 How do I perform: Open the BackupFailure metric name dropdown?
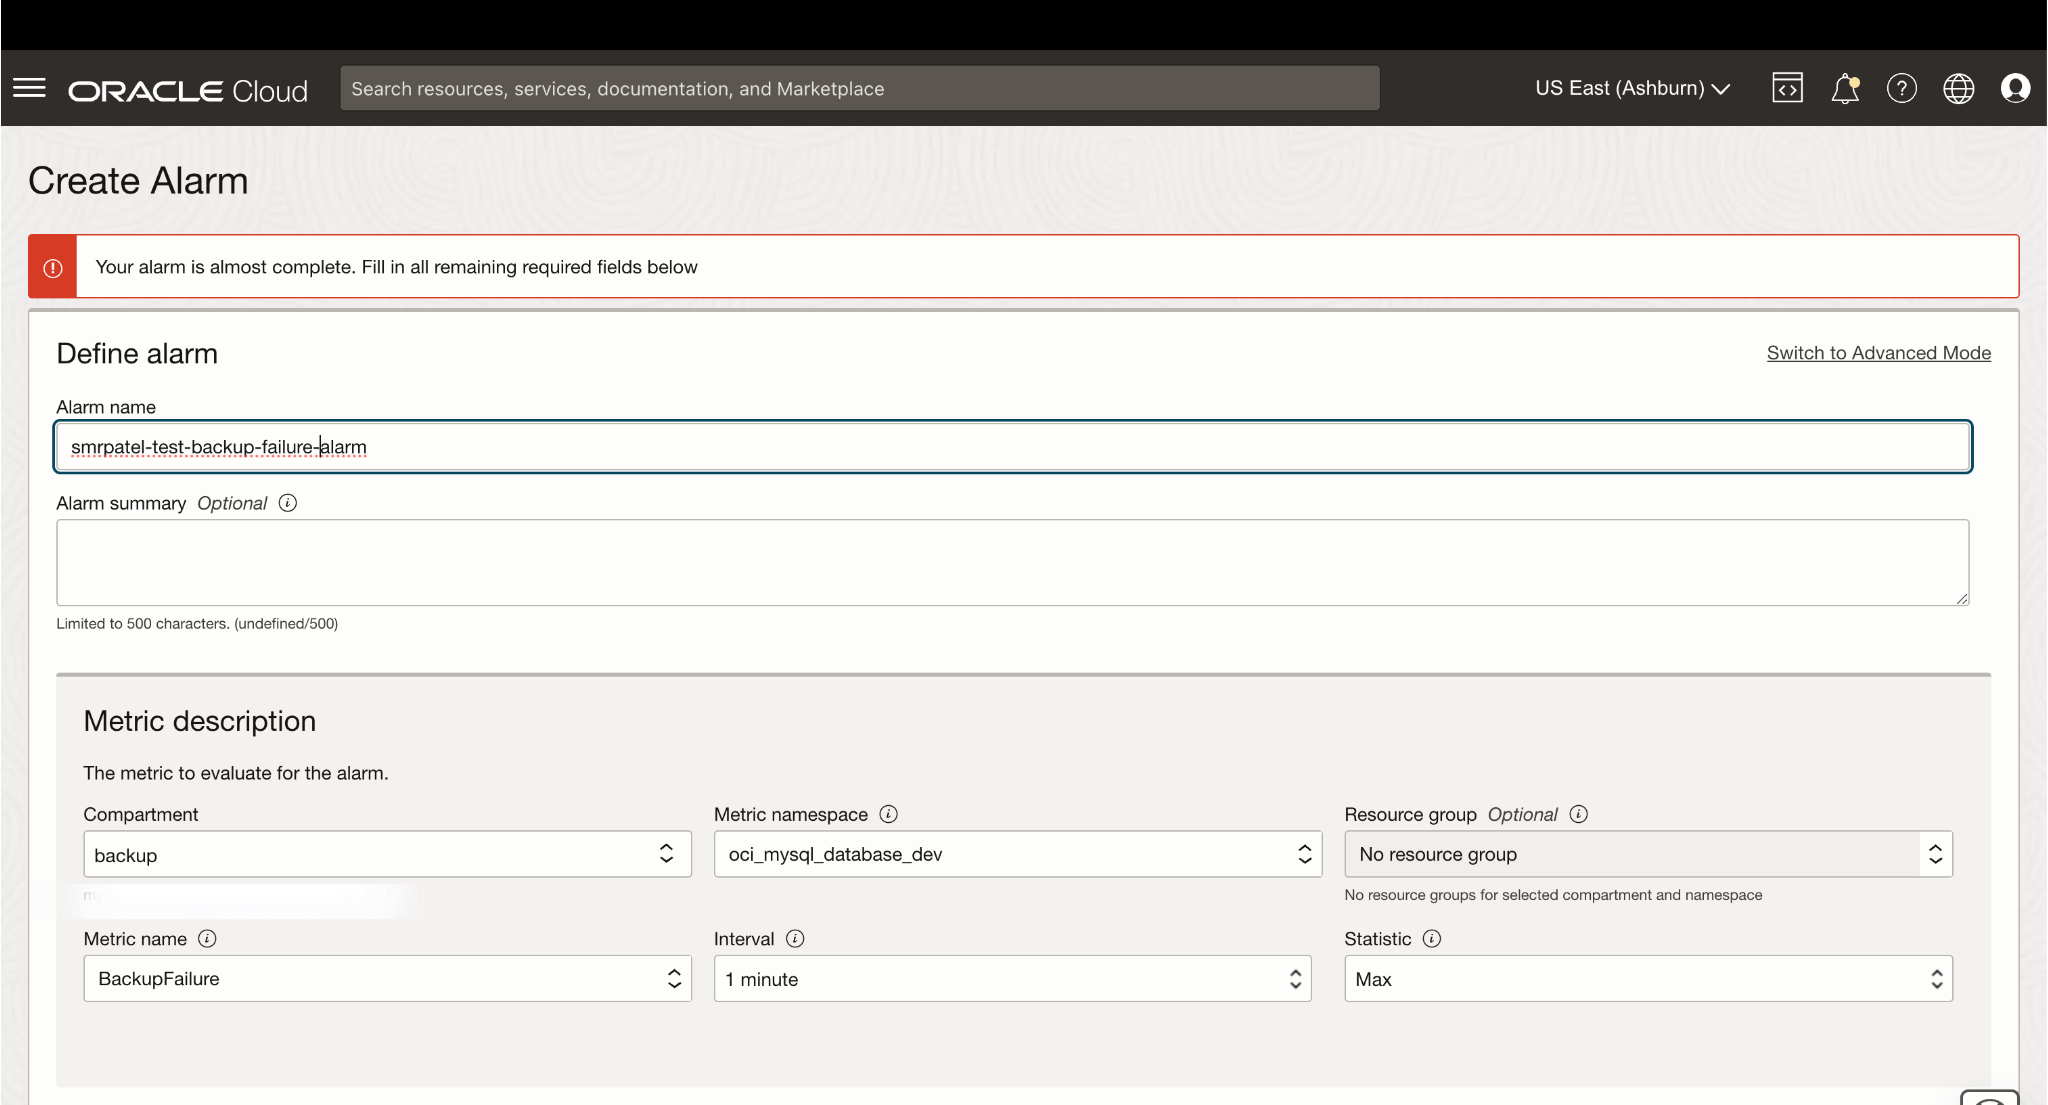[x=387, y=978]
